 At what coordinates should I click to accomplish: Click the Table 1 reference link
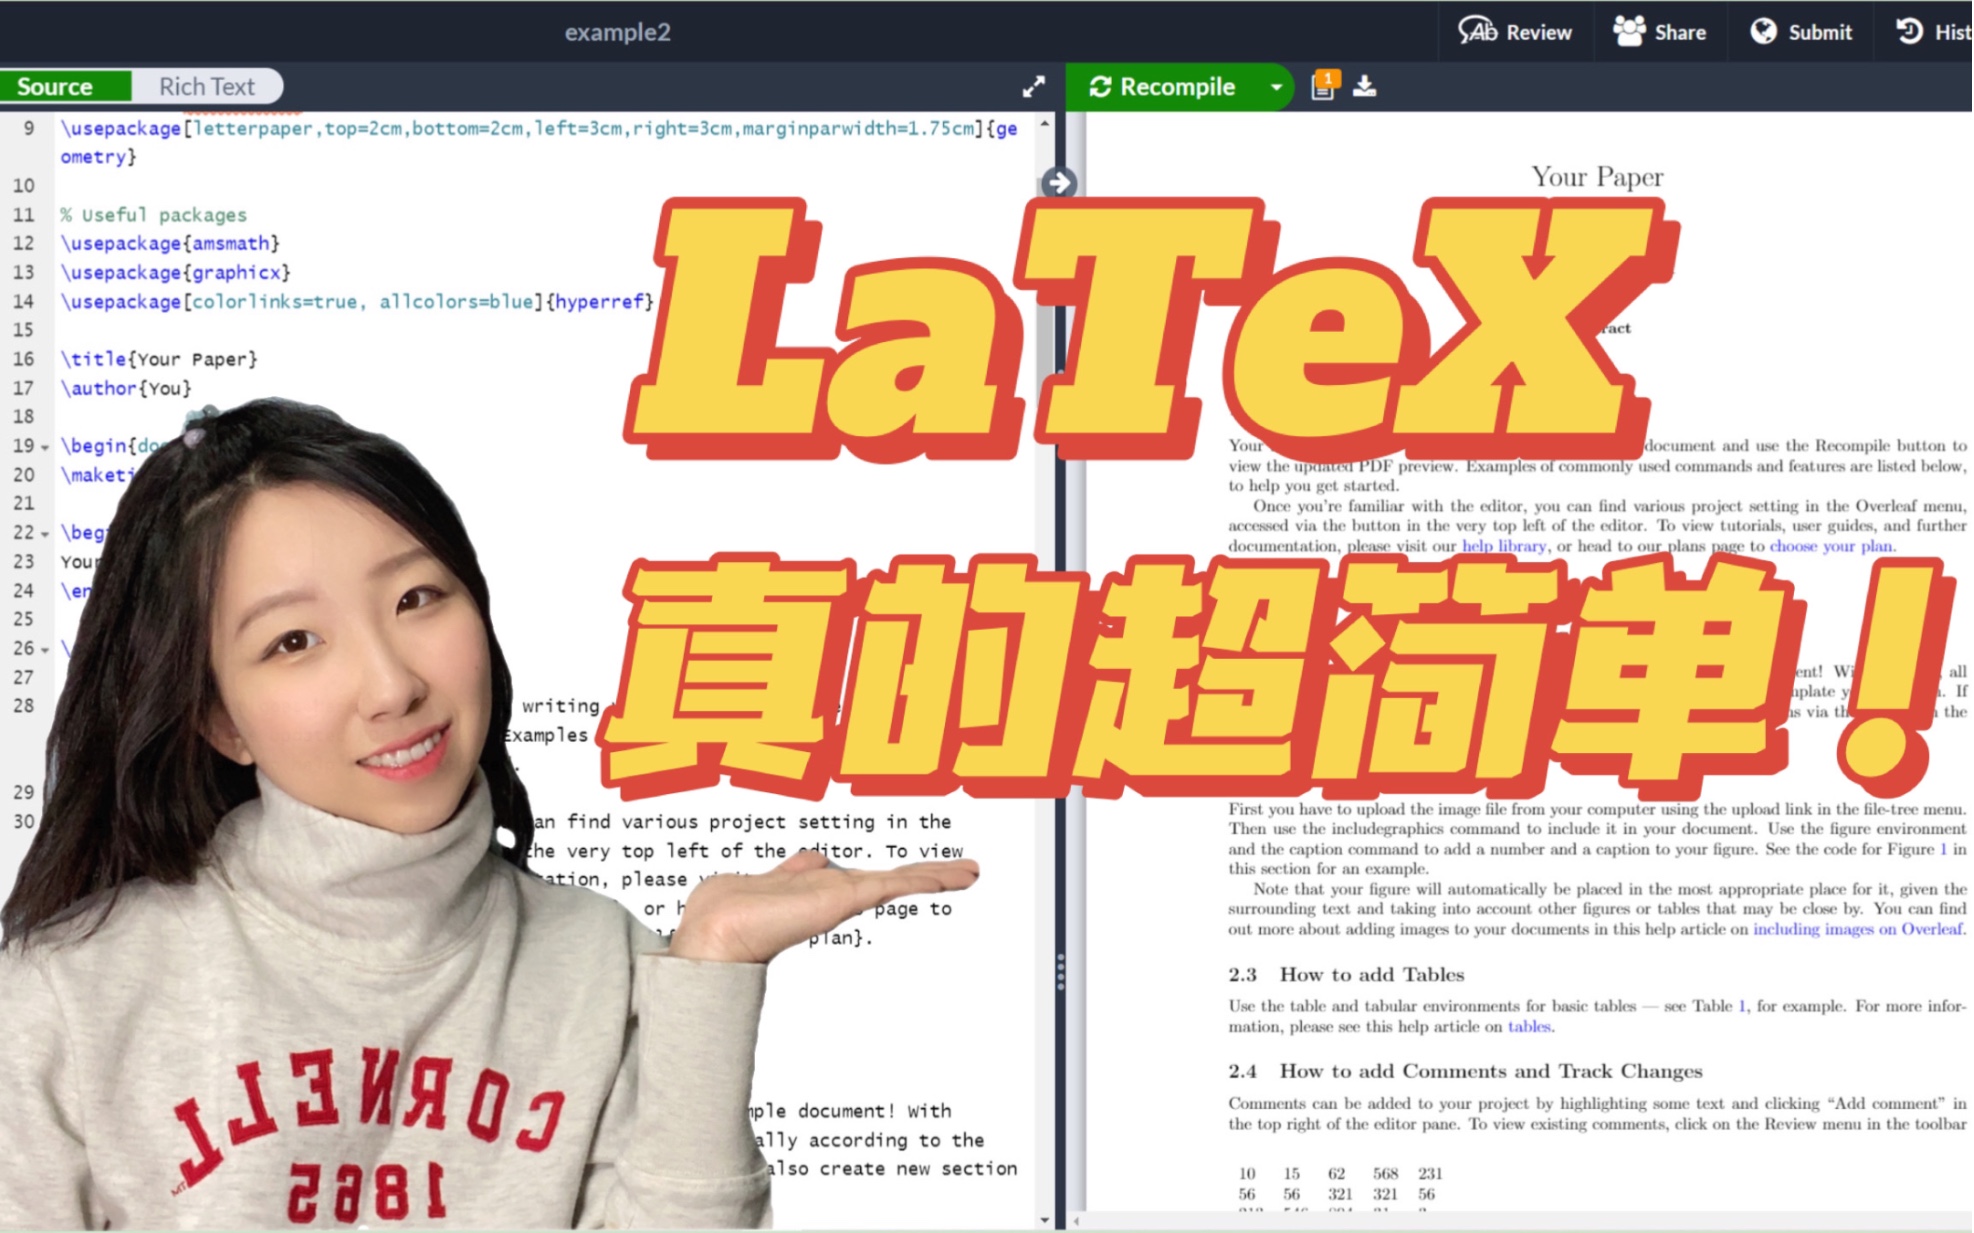click(1742, 1006)
